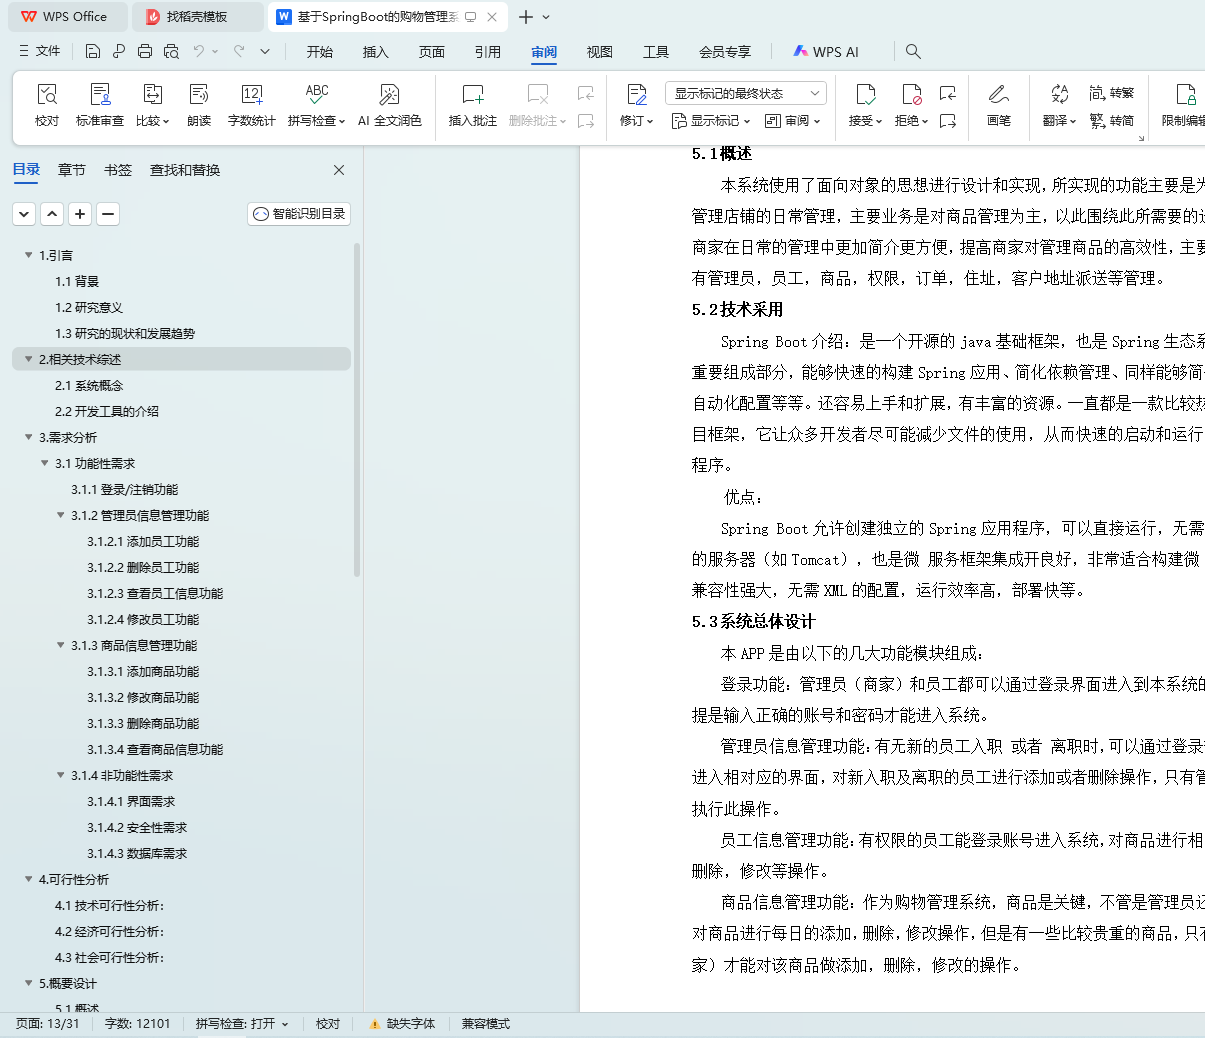Click the print icon in quick toolbar

click(x=145, y=51)
